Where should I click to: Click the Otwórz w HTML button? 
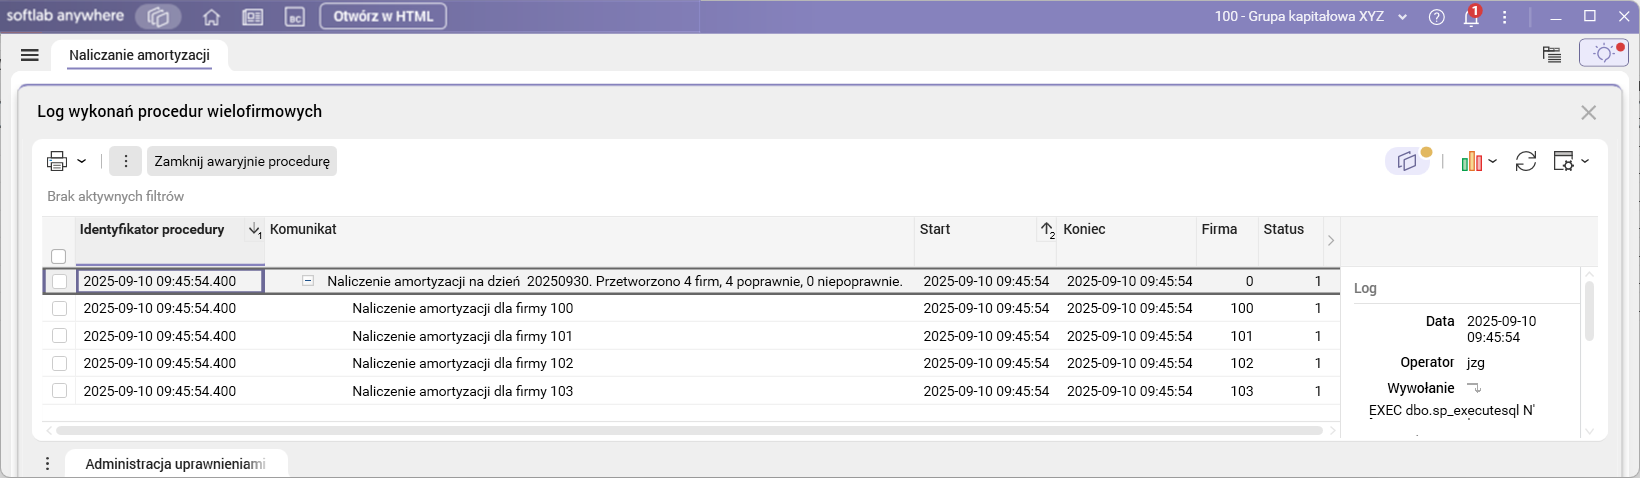[383, 17]
